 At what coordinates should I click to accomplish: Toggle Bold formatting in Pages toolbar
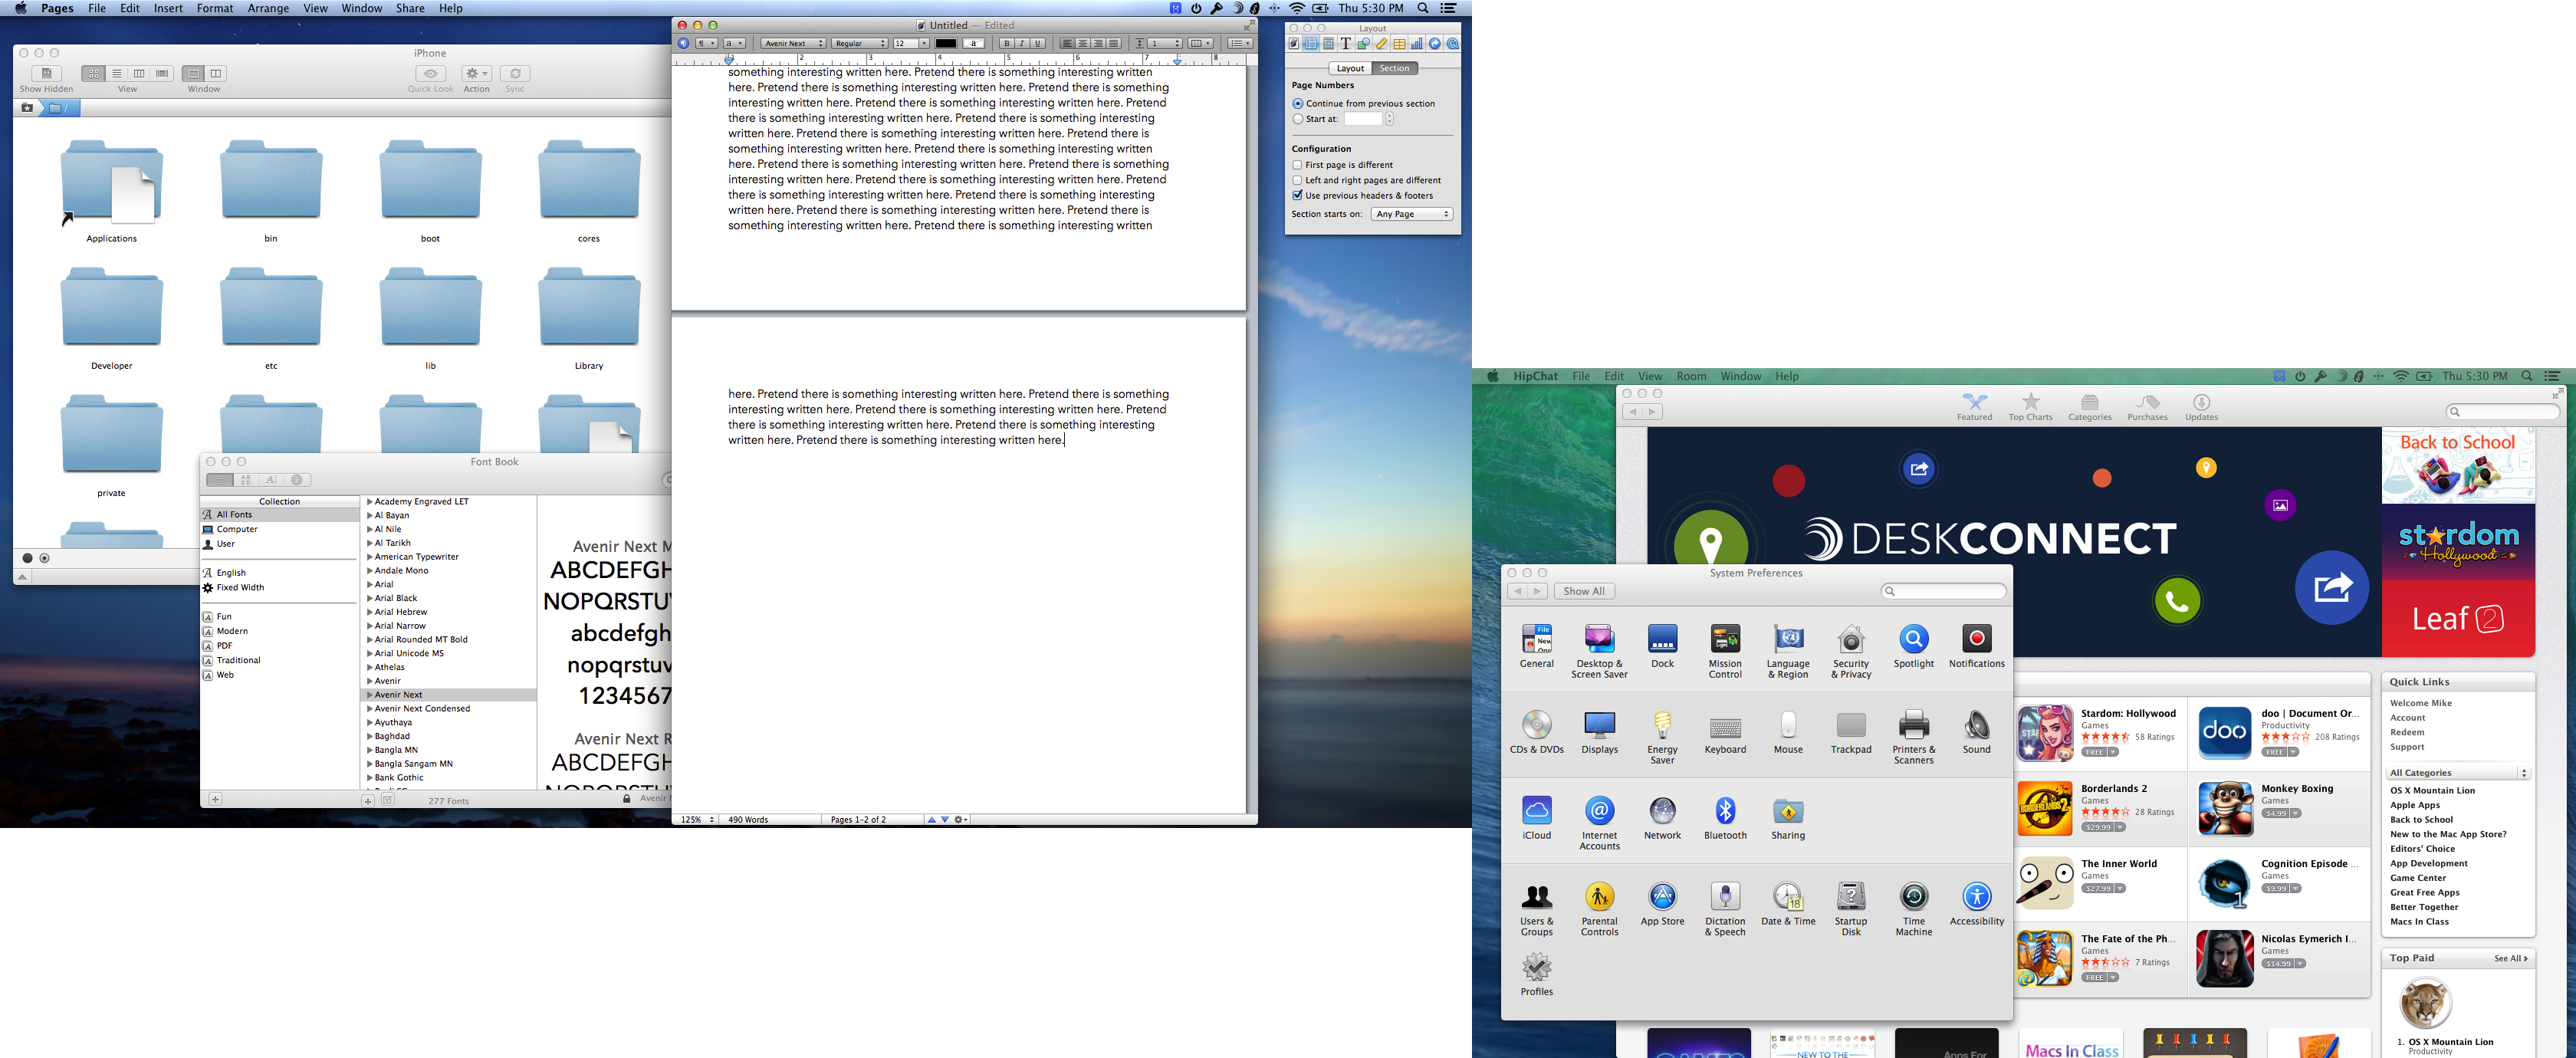(1006, 44)
